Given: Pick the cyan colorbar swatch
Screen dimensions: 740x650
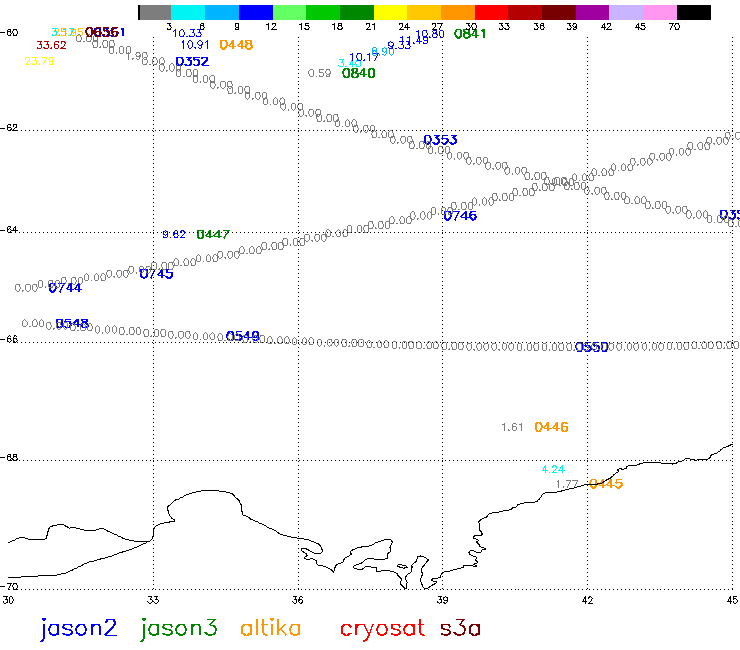Looking at the screenshot, I should [x=188, y=13].
